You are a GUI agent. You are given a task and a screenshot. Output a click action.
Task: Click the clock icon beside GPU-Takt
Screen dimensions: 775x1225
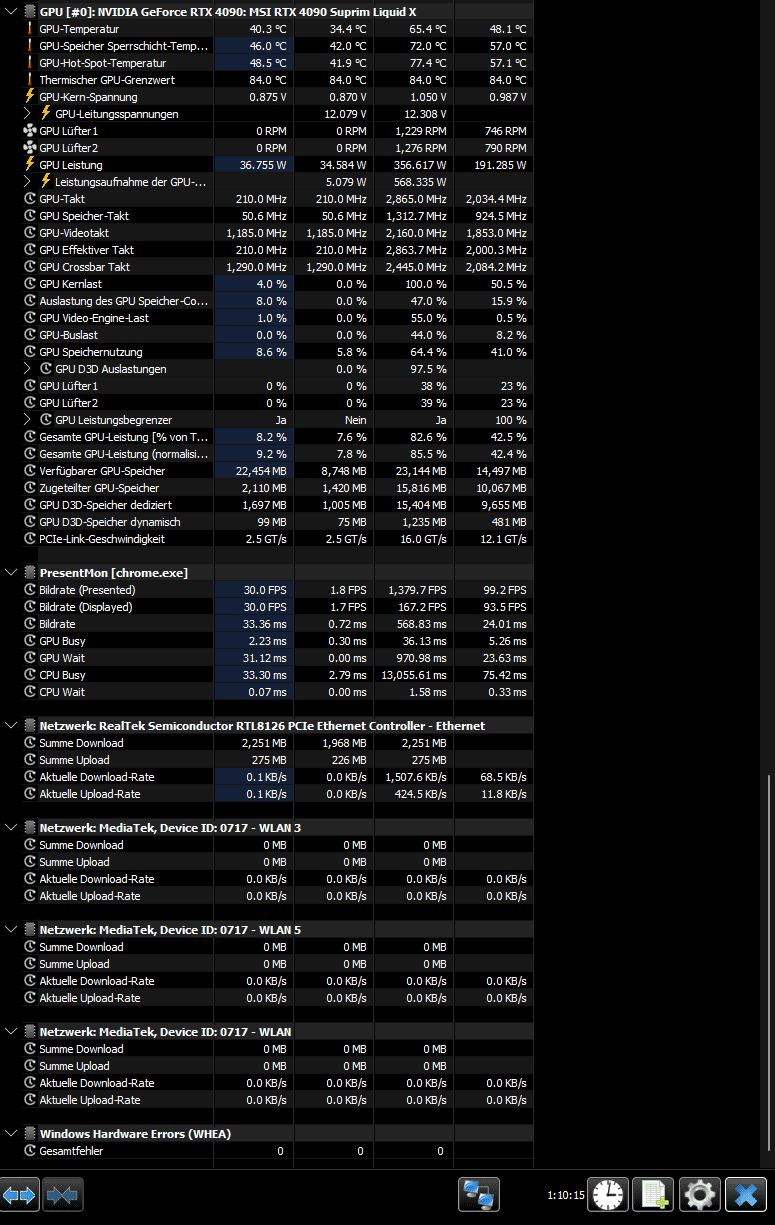(30, 199)
